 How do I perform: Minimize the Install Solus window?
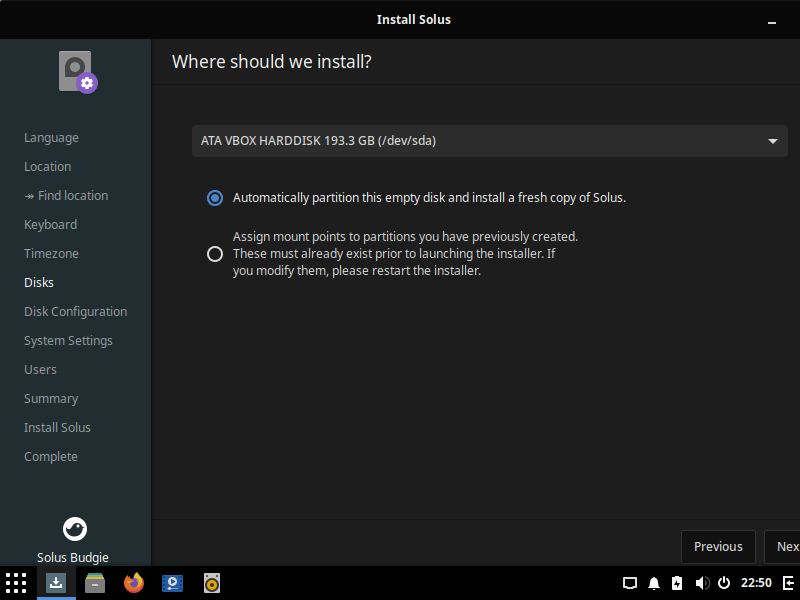coord(771,22)
